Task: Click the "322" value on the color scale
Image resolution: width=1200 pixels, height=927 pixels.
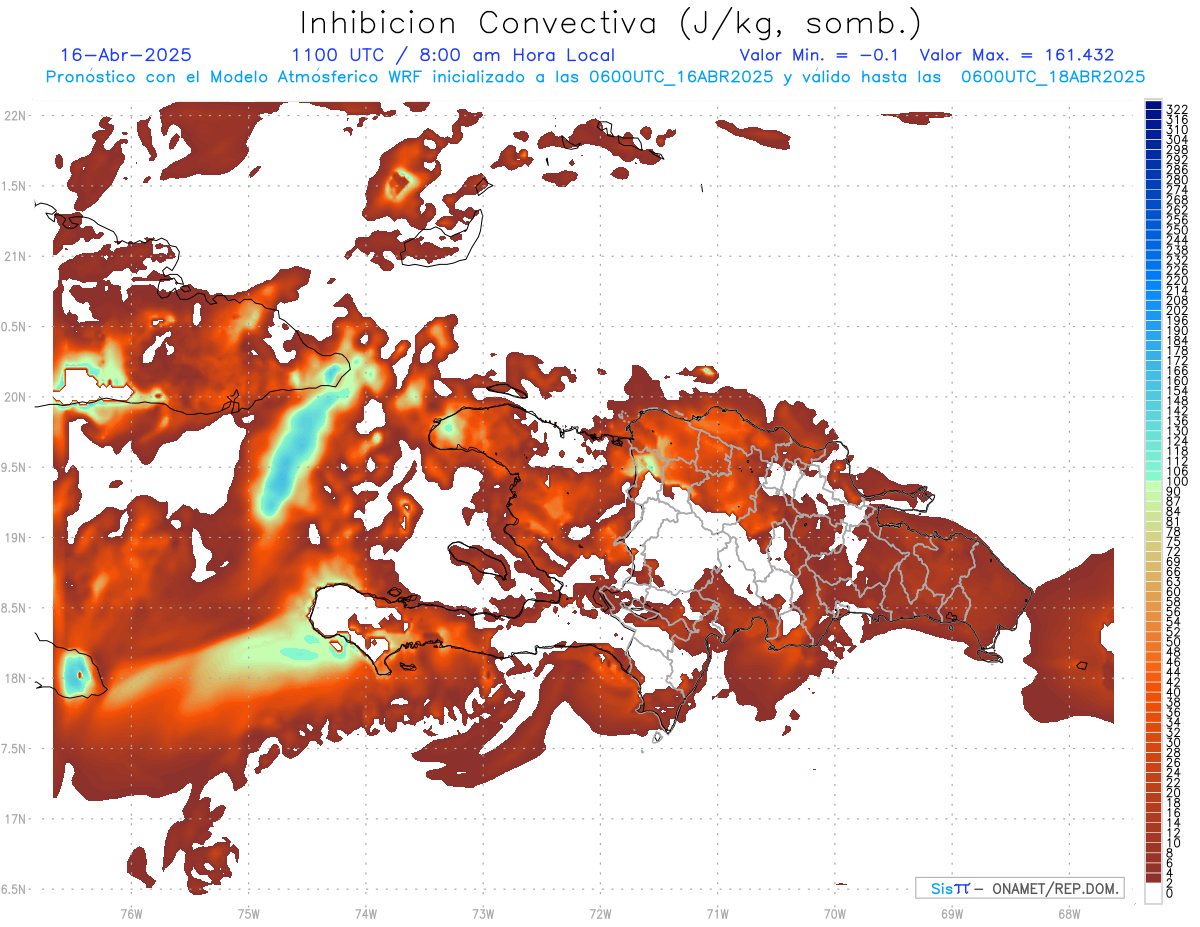Action: [x=1176, y=109]
